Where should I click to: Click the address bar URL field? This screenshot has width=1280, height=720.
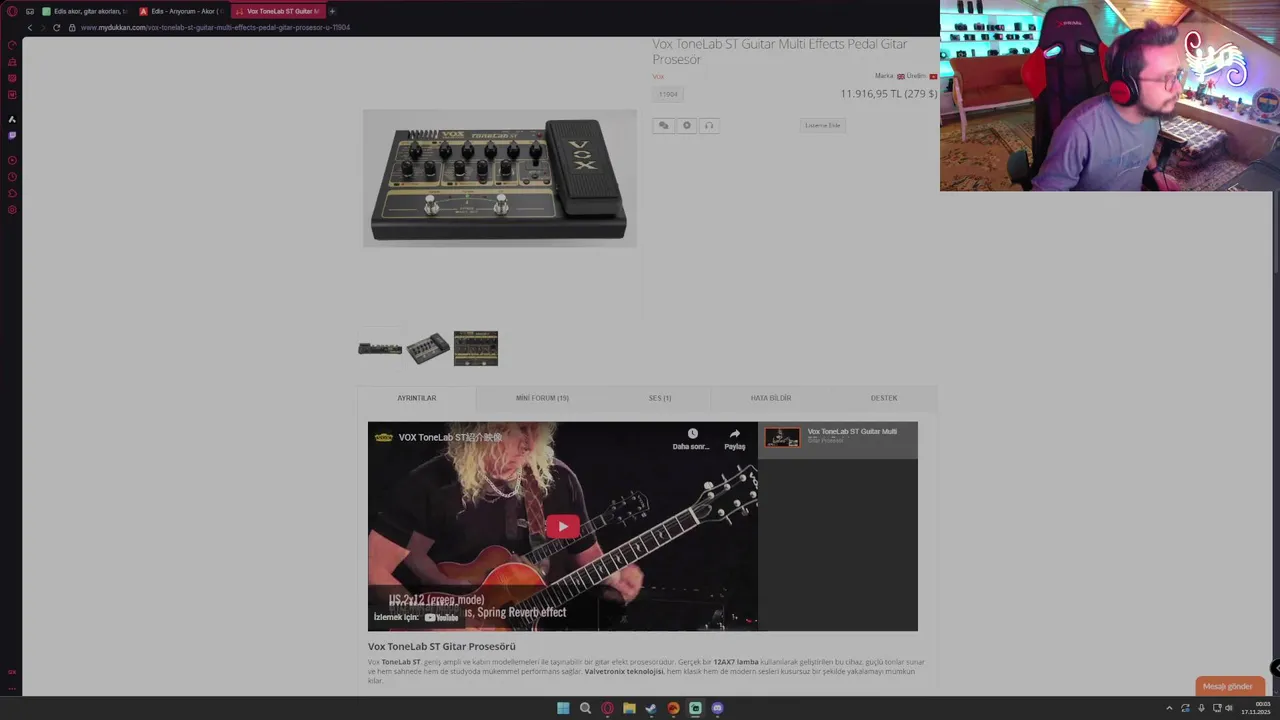point(215,27)
